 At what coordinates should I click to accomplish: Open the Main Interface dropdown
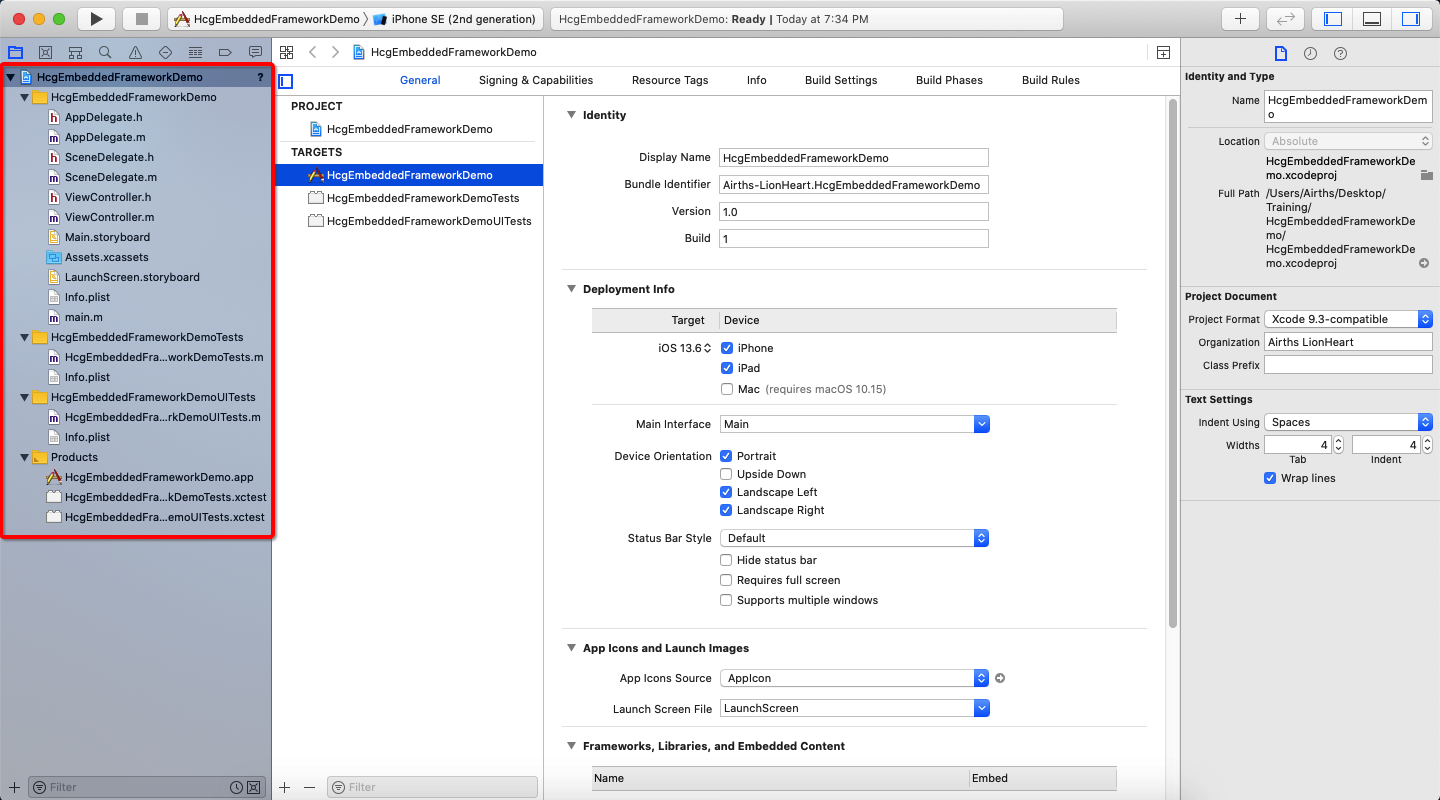(980, 424)
